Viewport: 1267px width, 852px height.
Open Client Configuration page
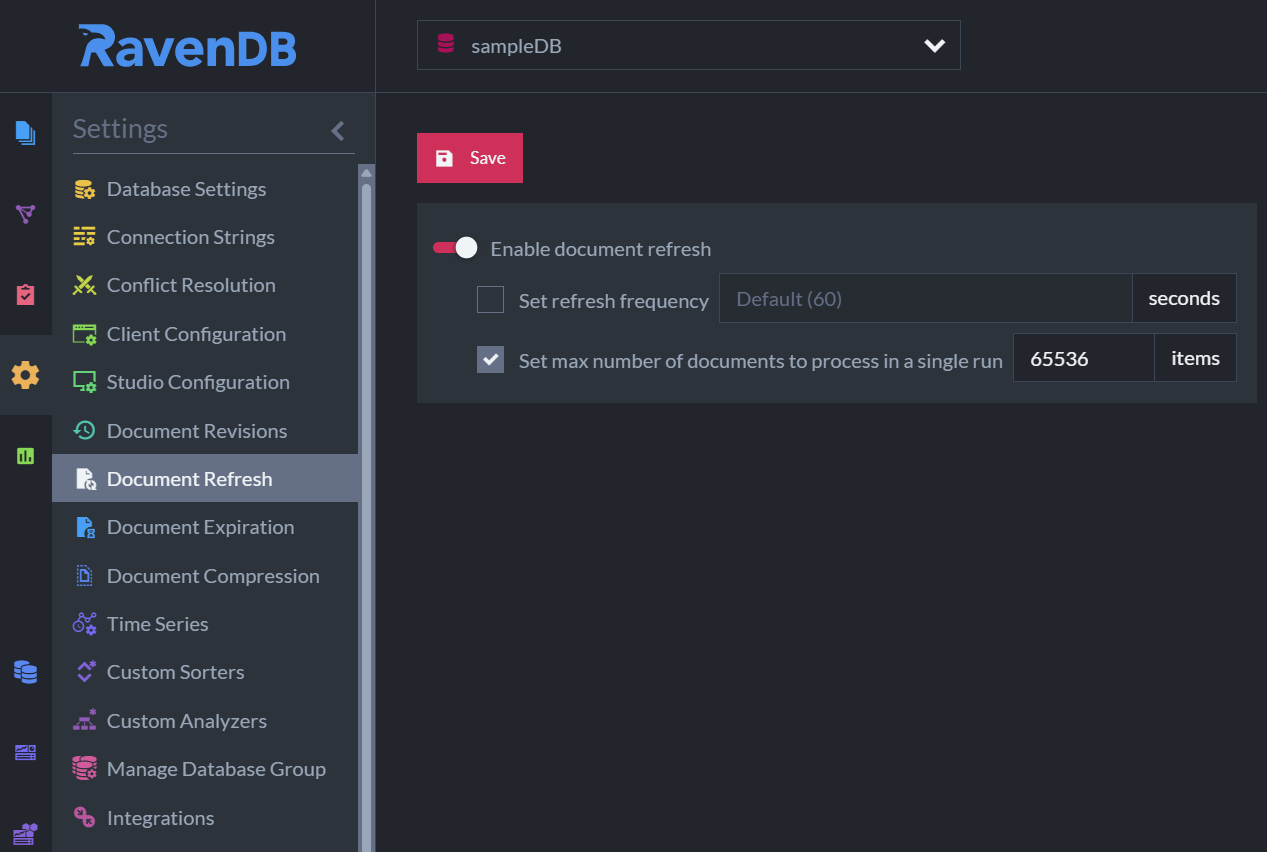point(205,334)
